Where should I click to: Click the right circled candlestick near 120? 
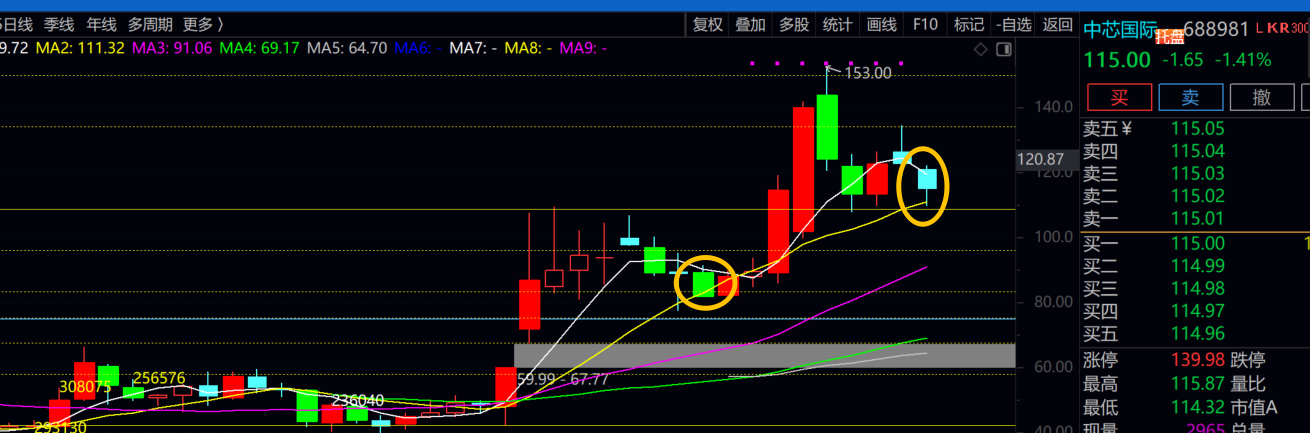(x=926, y=180)
